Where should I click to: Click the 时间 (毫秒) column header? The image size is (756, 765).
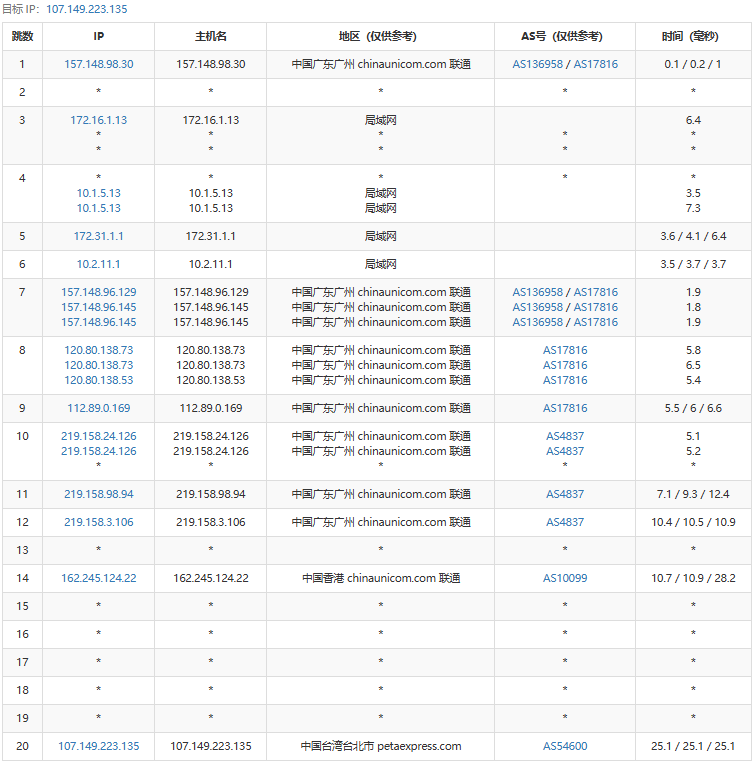click(693, 36)
